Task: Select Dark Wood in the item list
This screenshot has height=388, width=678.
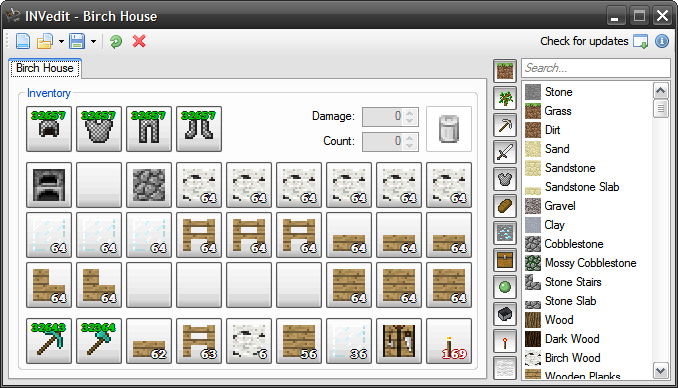Action: (x=588, y=339)
